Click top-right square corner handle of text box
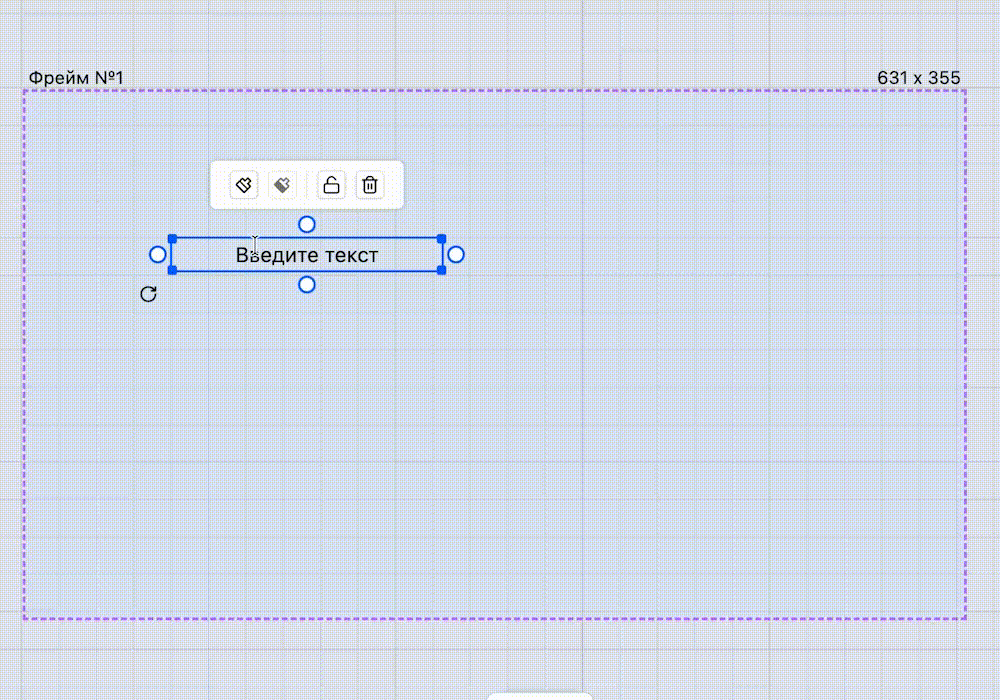 coord(442,239)
